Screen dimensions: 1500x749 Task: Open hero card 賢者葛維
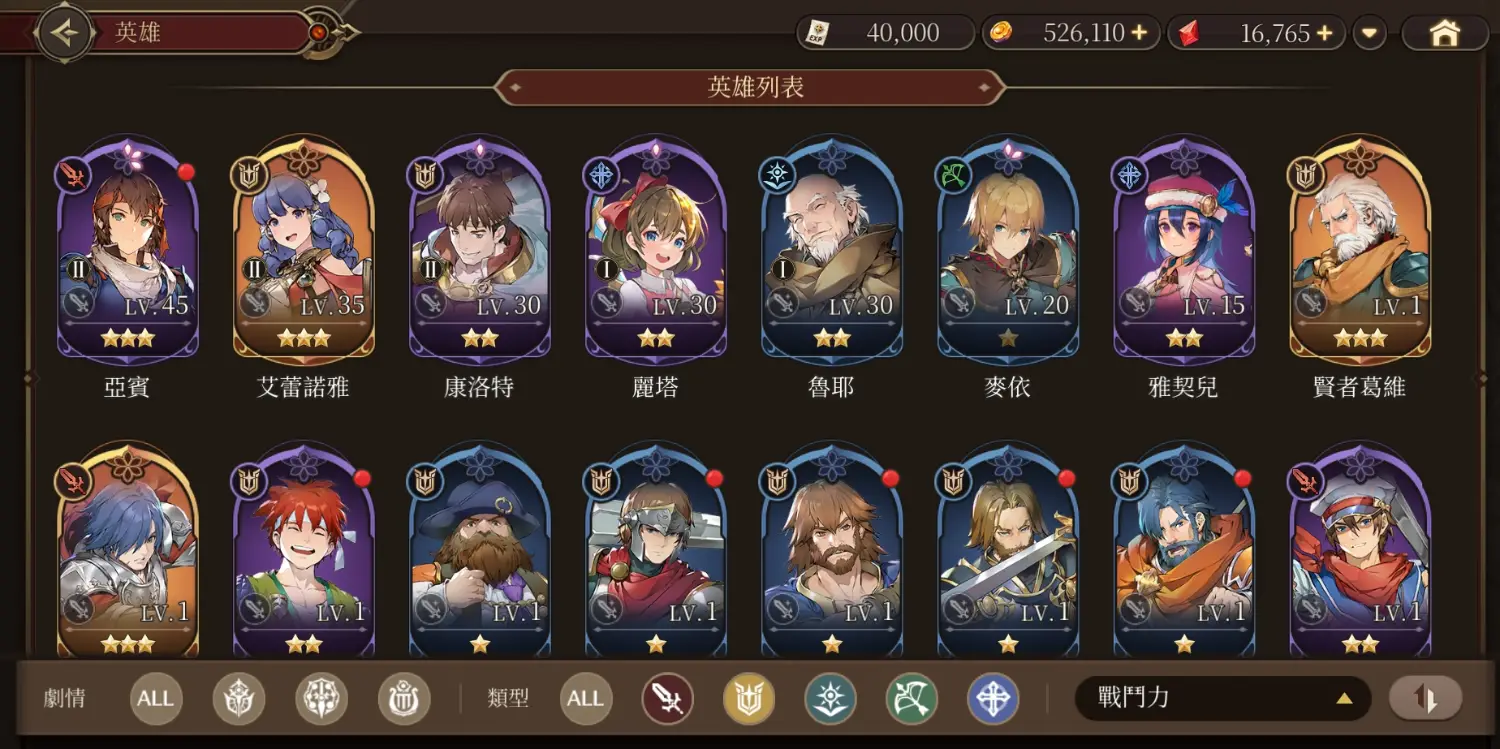(1360, 250)
